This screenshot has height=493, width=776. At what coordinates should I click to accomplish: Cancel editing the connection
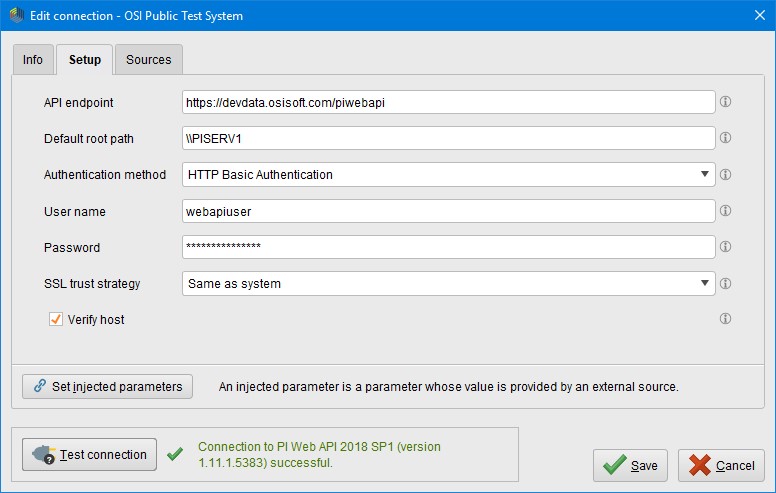point(721,465)
